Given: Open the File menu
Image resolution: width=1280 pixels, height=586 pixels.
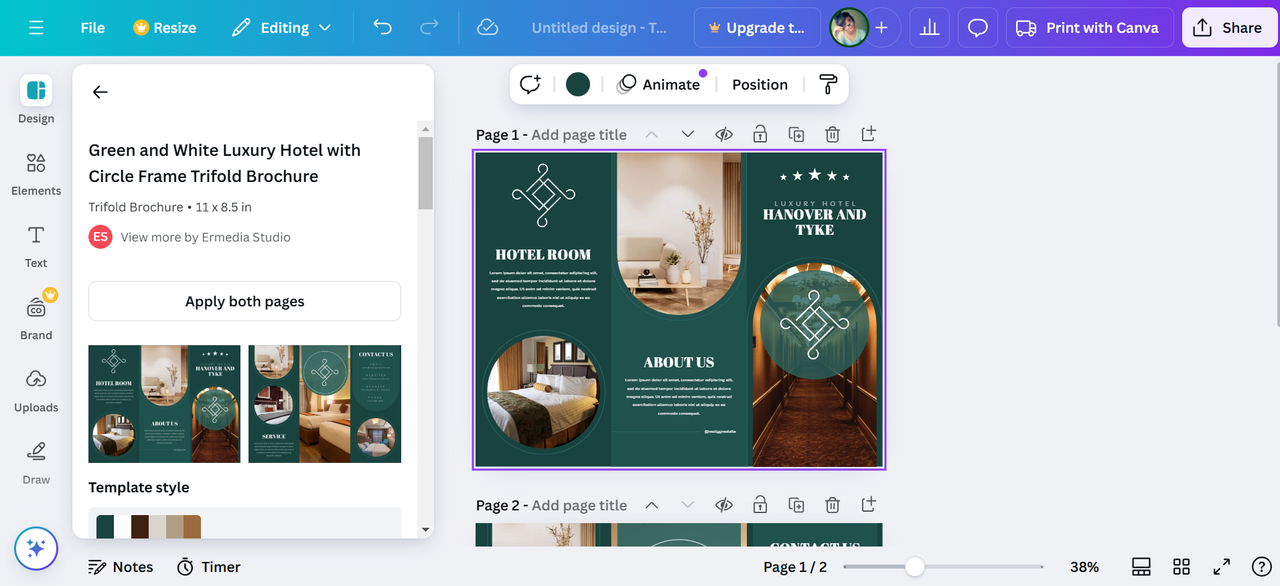Looking at the screenshot, I should [x=93, y=28].
